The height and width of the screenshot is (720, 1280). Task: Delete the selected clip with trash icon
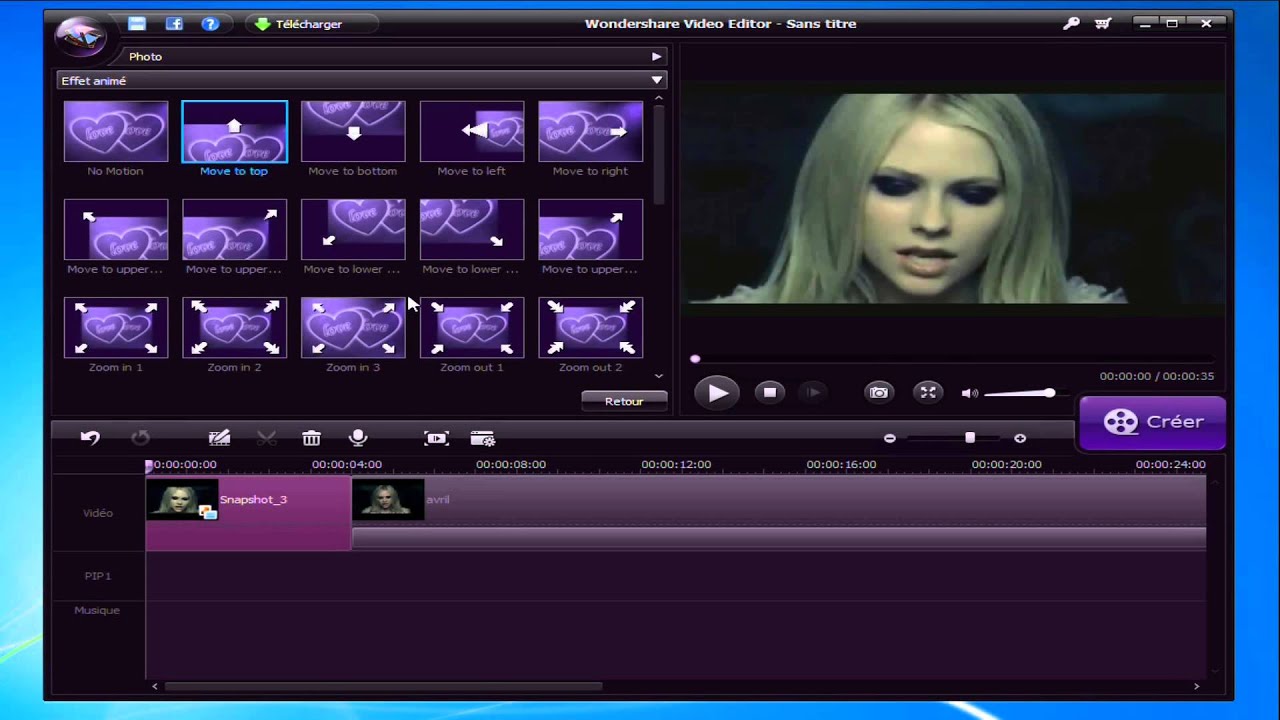[312, 438]
